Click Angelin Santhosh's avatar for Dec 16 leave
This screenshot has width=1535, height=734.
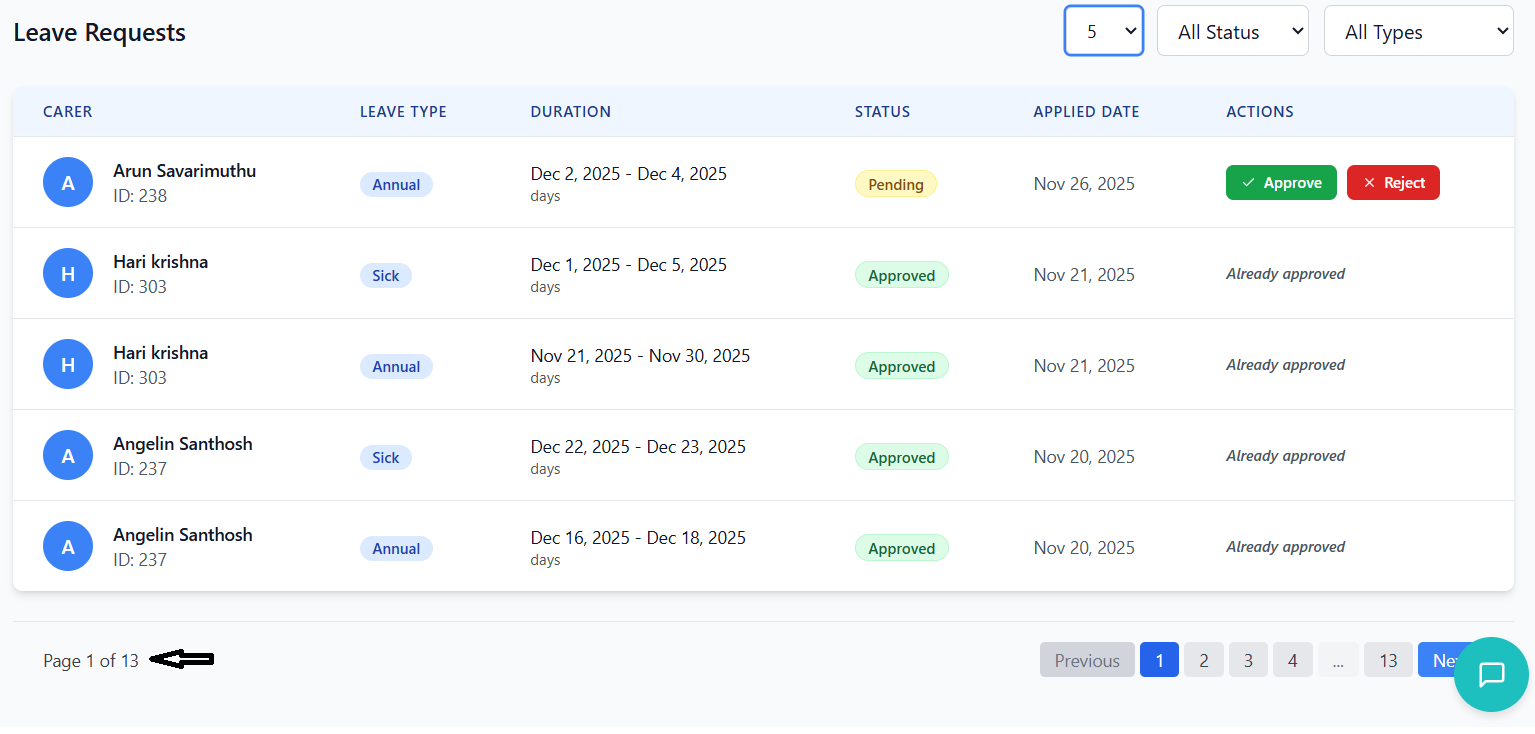click(68, 547)
